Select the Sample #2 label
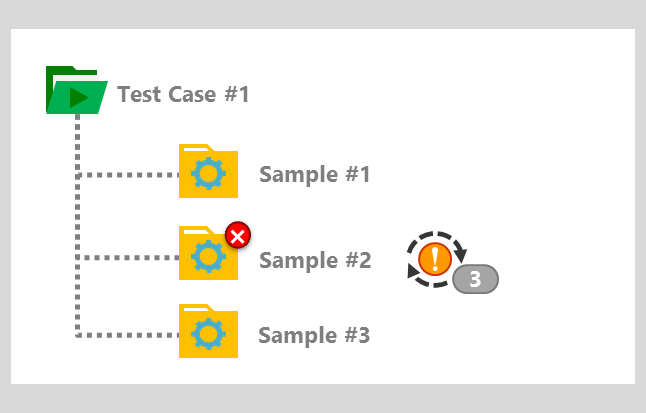The height and width of the screenshot is (413, 646). tap(315, 260)
